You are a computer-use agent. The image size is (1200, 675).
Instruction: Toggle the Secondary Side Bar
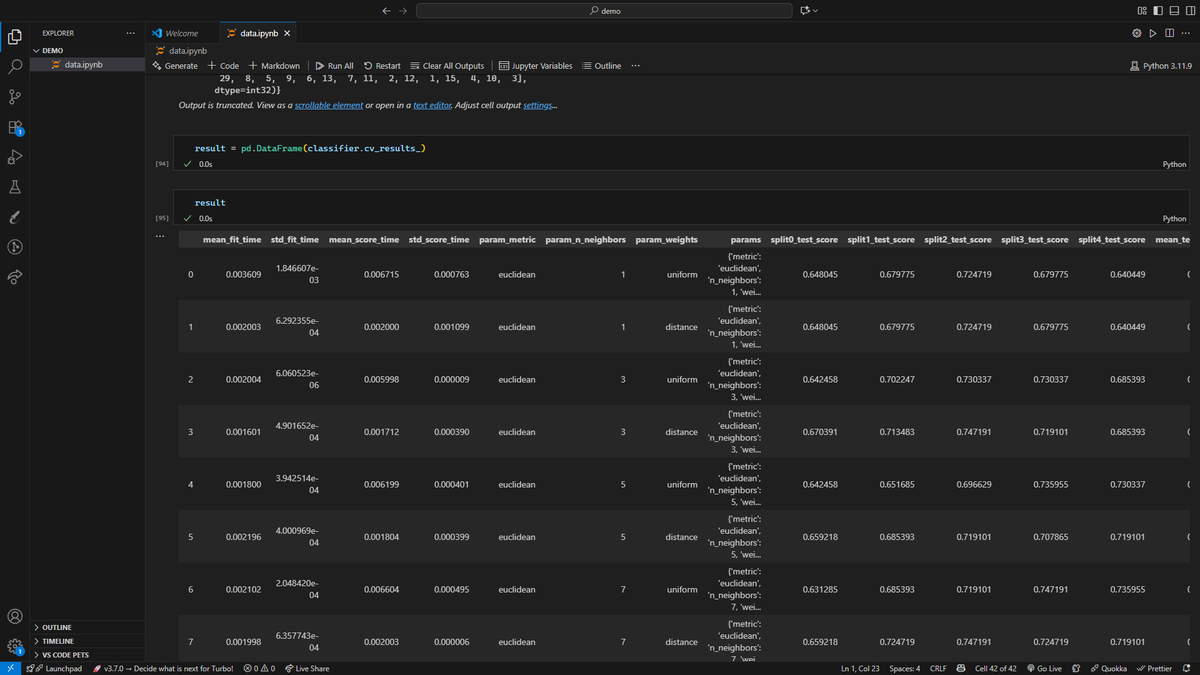(x=1190, y=11)
